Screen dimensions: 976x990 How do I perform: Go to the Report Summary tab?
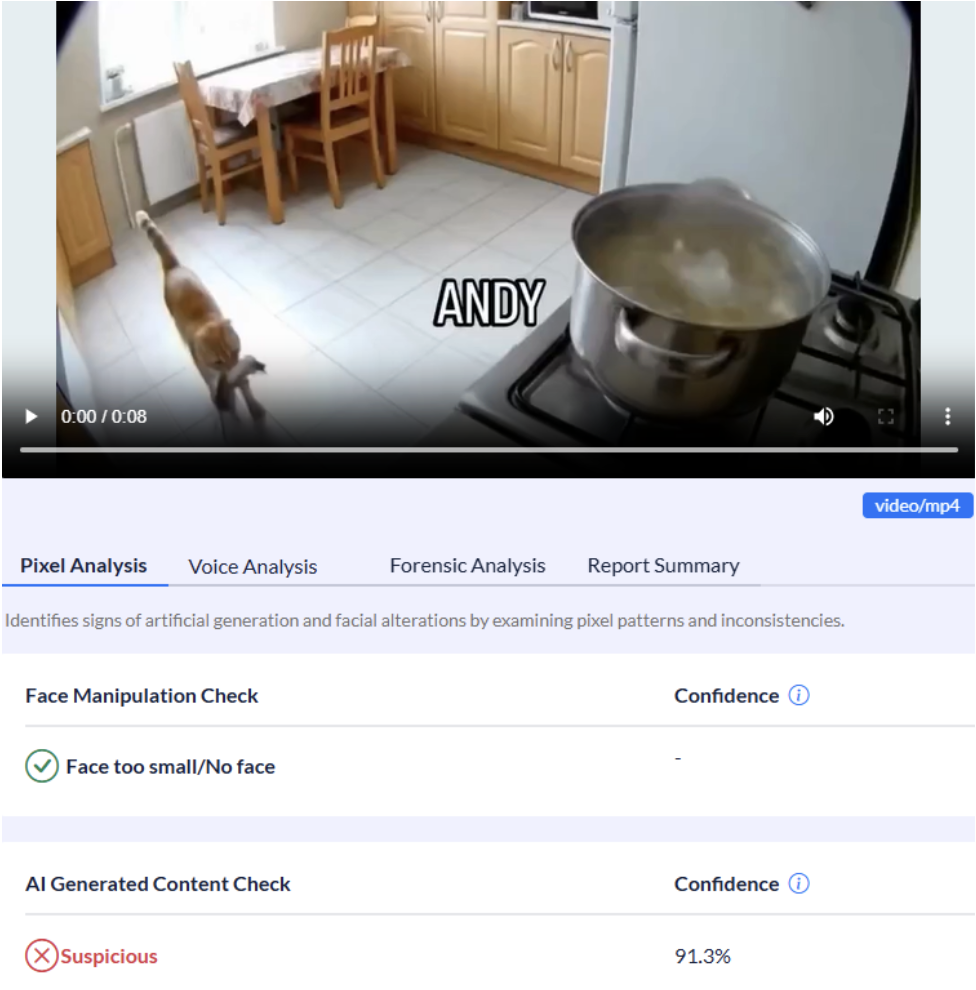pyautogui.click(x=663, y=566)
